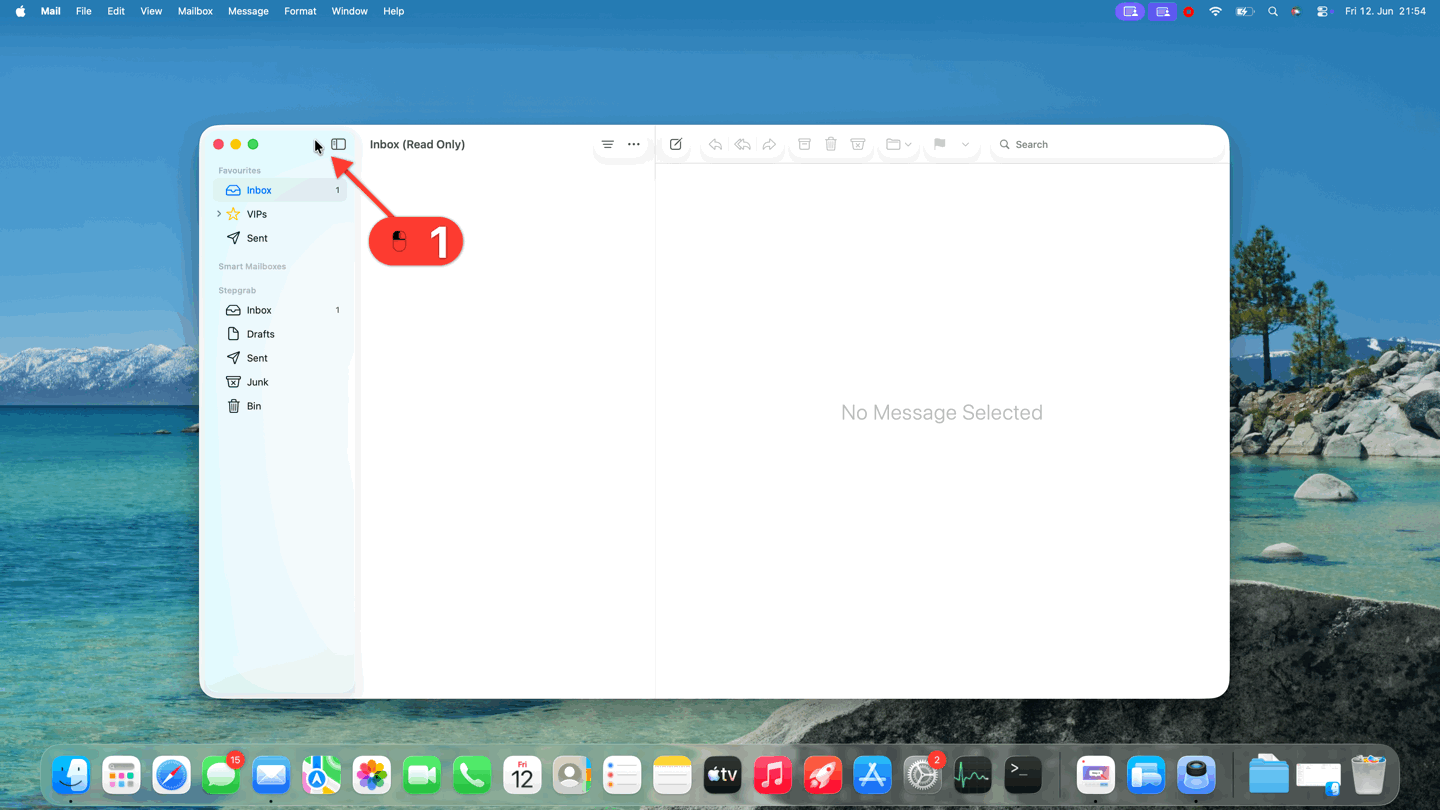Open Notes from the Dock
Screen dimensions: 1440x810
(x=672, y=775)
